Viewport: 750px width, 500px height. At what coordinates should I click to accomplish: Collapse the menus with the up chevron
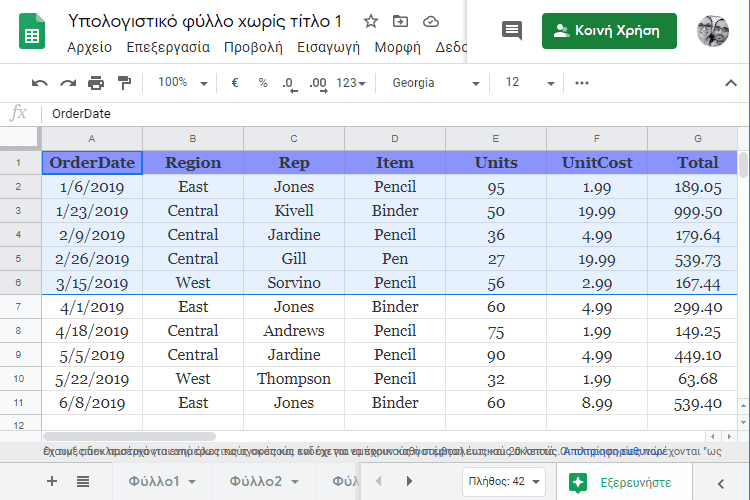731,83
